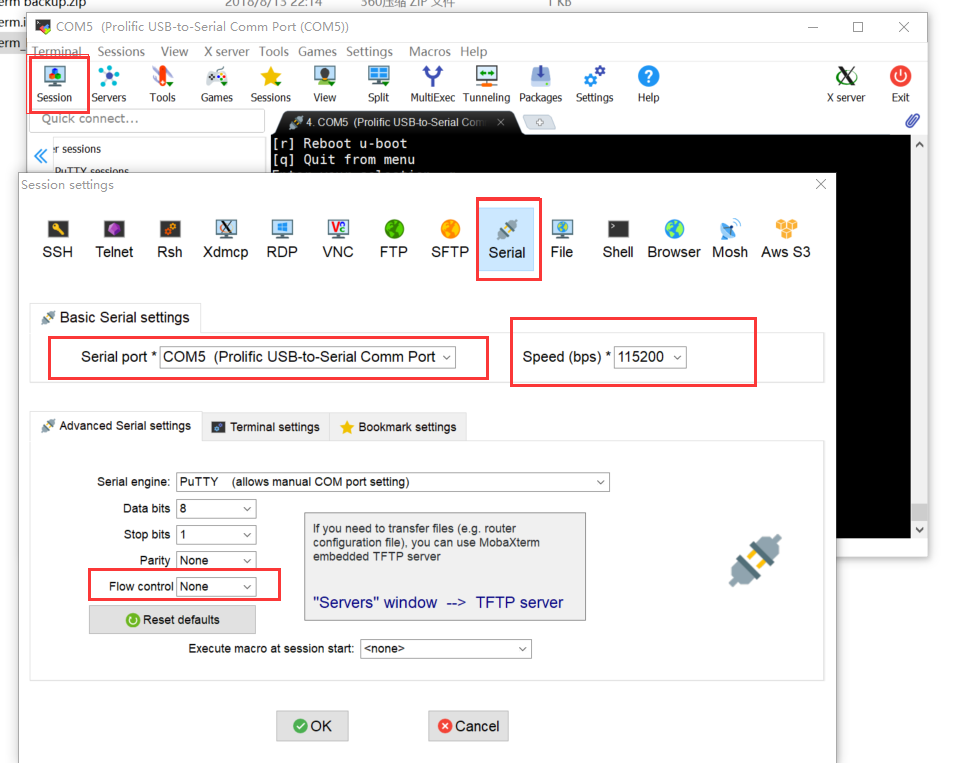Choose the Rsh session type
This screenshot has width=956, height=763.
coord(169,239)
